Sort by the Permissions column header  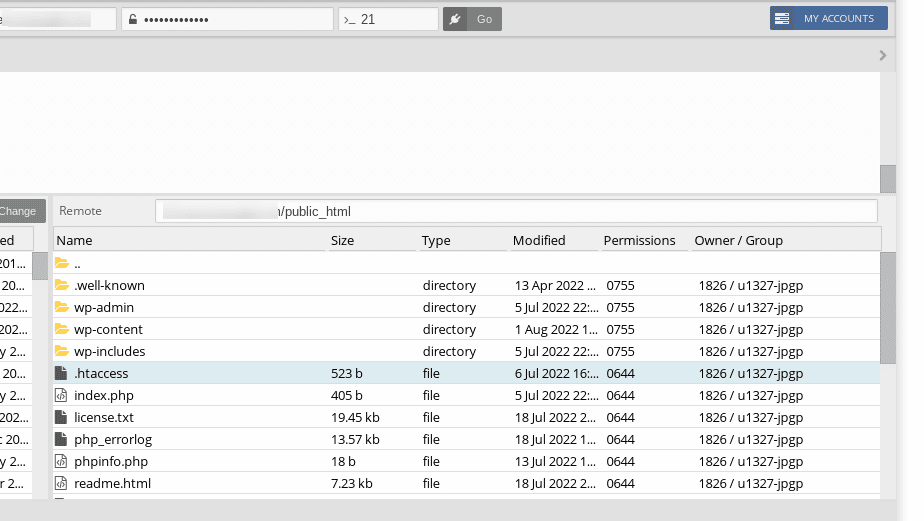tap(639, 240)
